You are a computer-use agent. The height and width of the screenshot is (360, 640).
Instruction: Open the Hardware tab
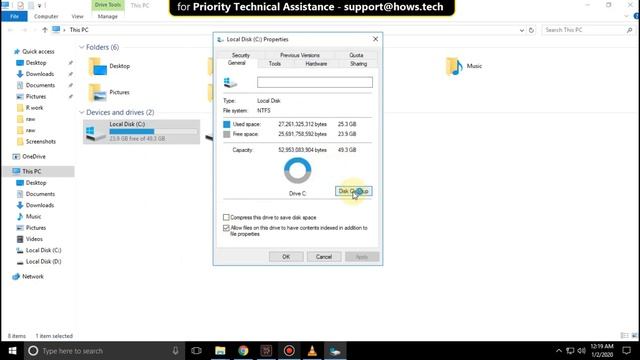point(316,64)
